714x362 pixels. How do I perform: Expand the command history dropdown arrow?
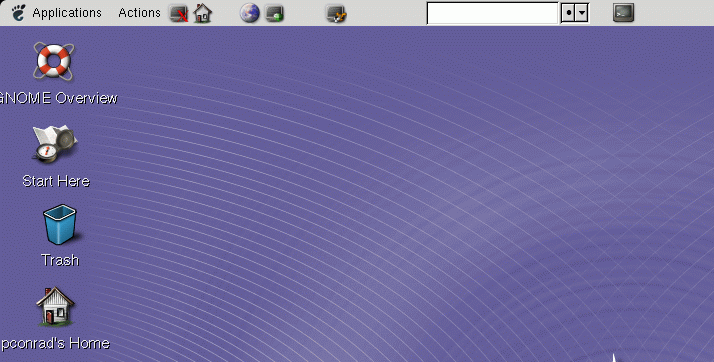coord(582,13)
